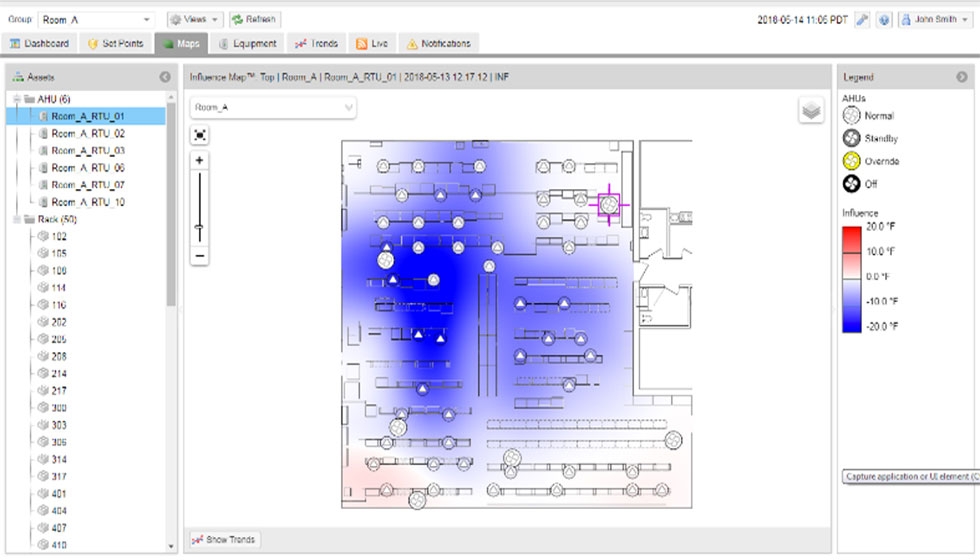Zoom out with the minus button

click(x=200, y=257)
